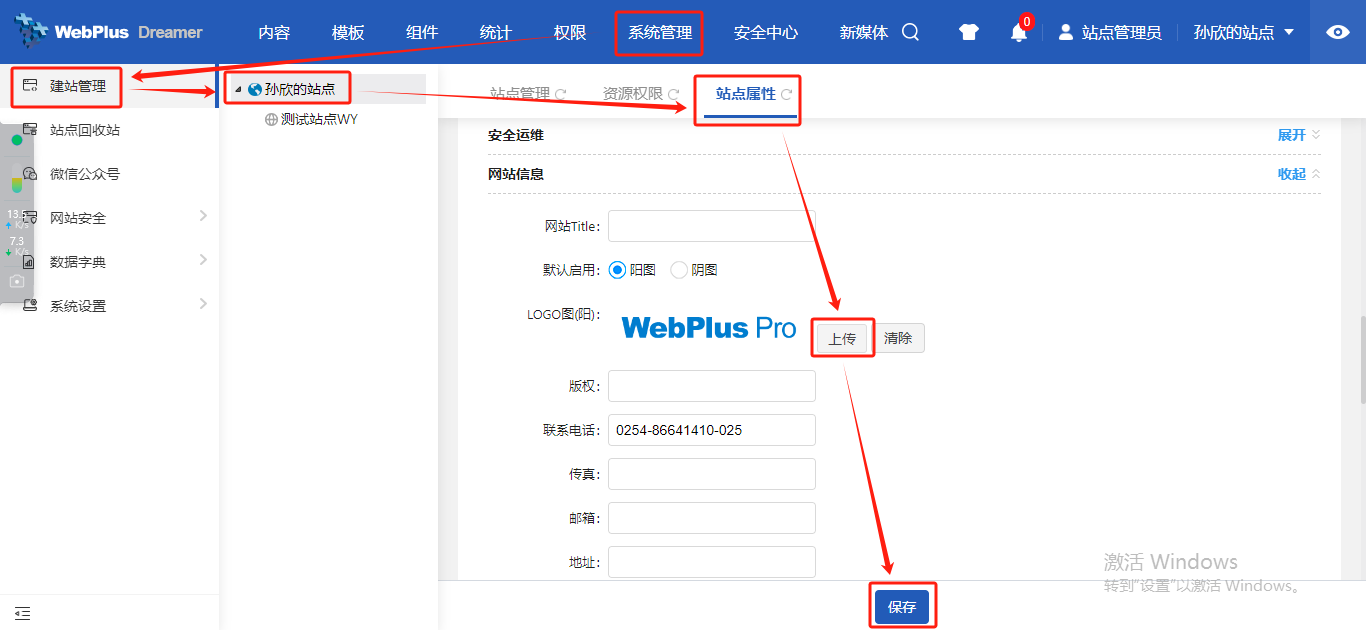Screen dimensions: 1366x630
Task: Select 孙欣的站点 in the site tree
Action: tap(300, 89)
